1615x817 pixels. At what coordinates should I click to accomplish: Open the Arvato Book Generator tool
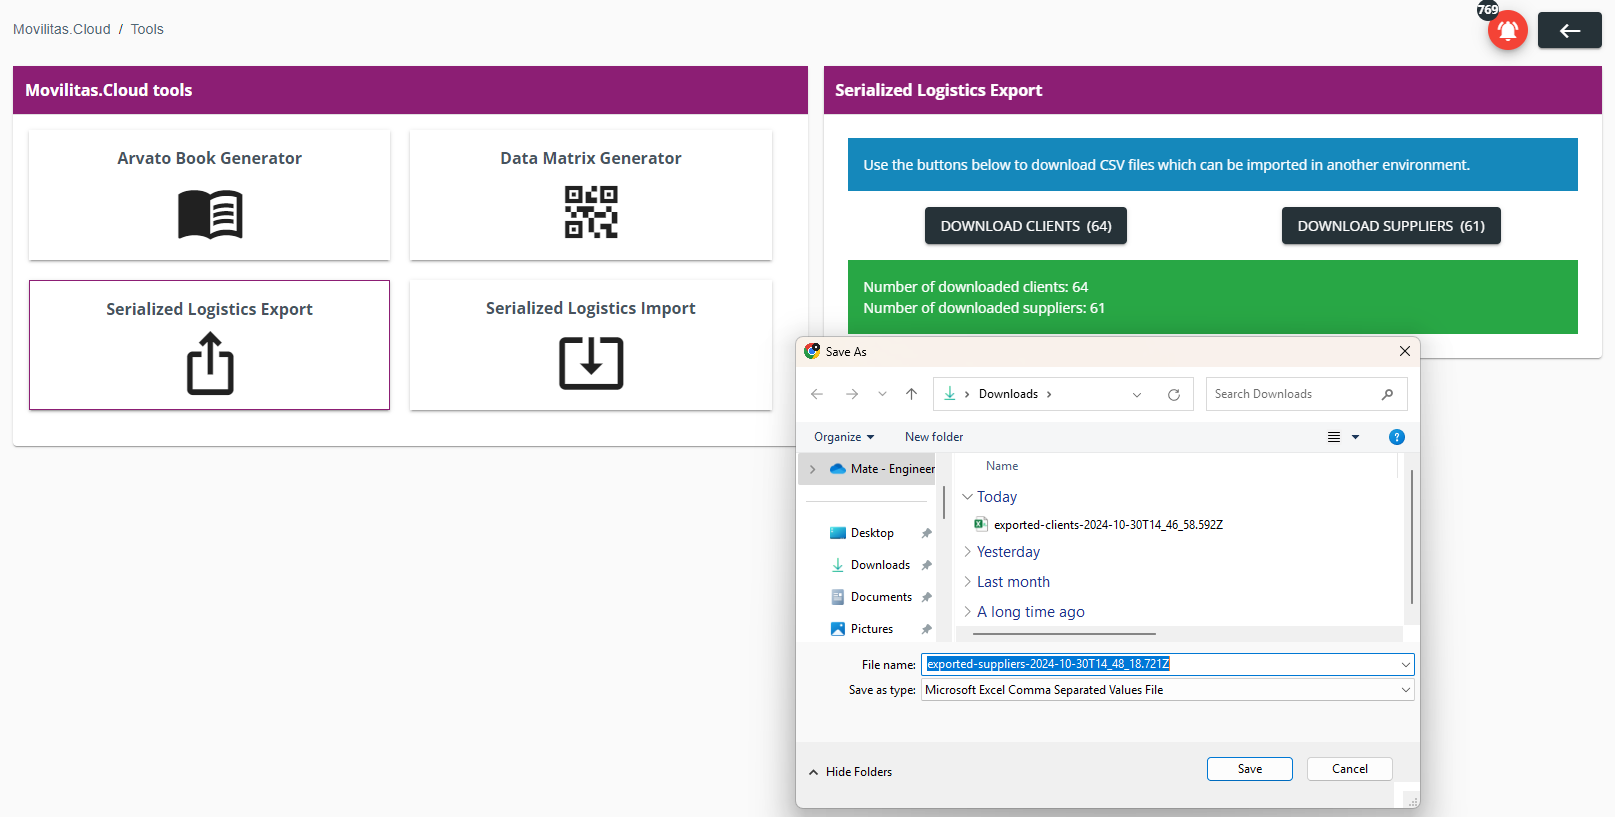pyautogui.click(x=209, y=195)
